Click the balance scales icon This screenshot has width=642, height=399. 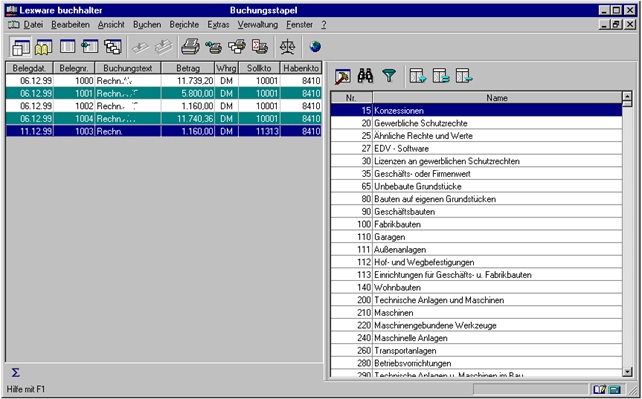[287, 47]
